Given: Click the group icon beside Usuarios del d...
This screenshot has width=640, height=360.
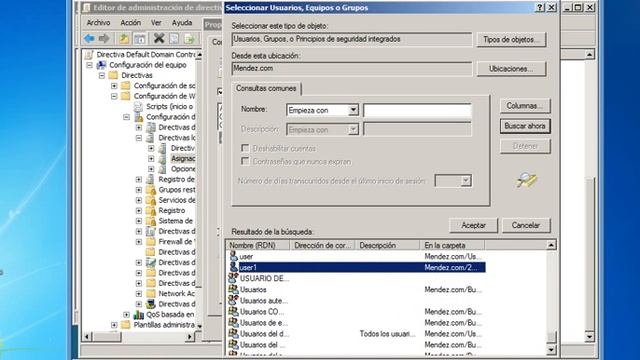Looking at the screenshot, I should [233, 333].
